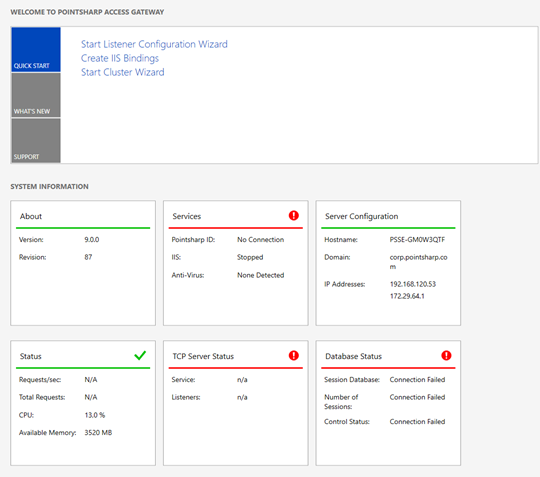
Task: Click the 'Available Memory:' label
Action: click(48, 433)
